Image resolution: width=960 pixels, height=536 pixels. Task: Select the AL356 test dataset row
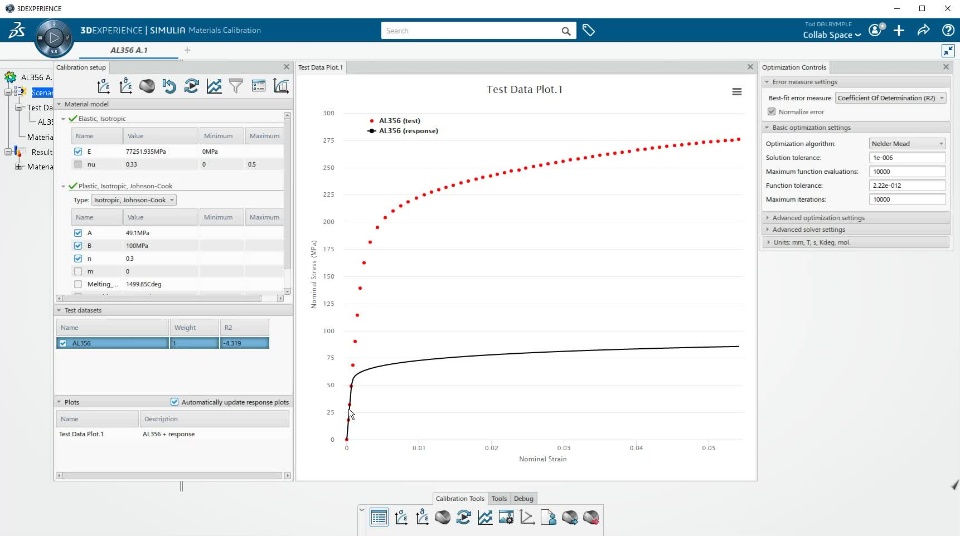(162, 343)
